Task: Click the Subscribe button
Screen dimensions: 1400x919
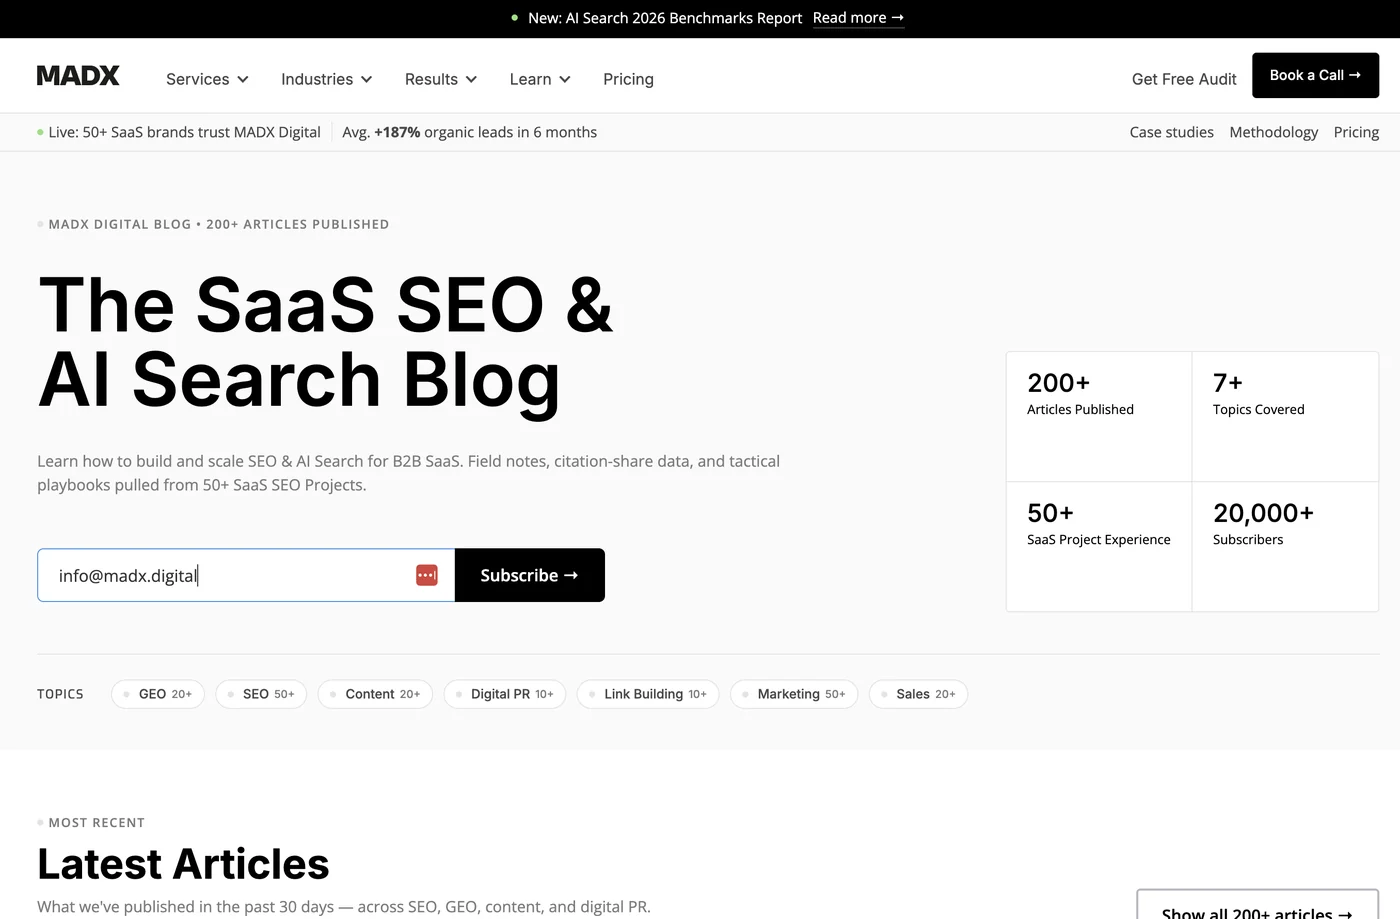Action: pyautogui.click(x=530, y=575)
